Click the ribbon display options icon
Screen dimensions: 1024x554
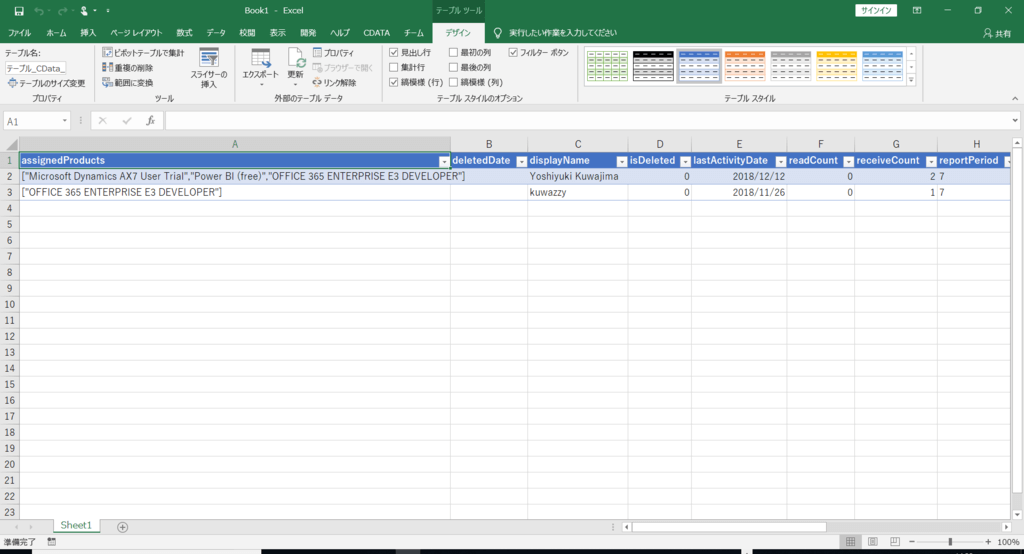coord(917,10)
